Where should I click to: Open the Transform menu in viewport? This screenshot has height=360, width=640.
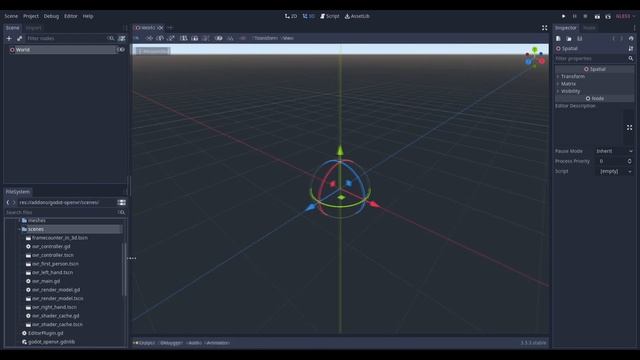[x=266, y=38]
